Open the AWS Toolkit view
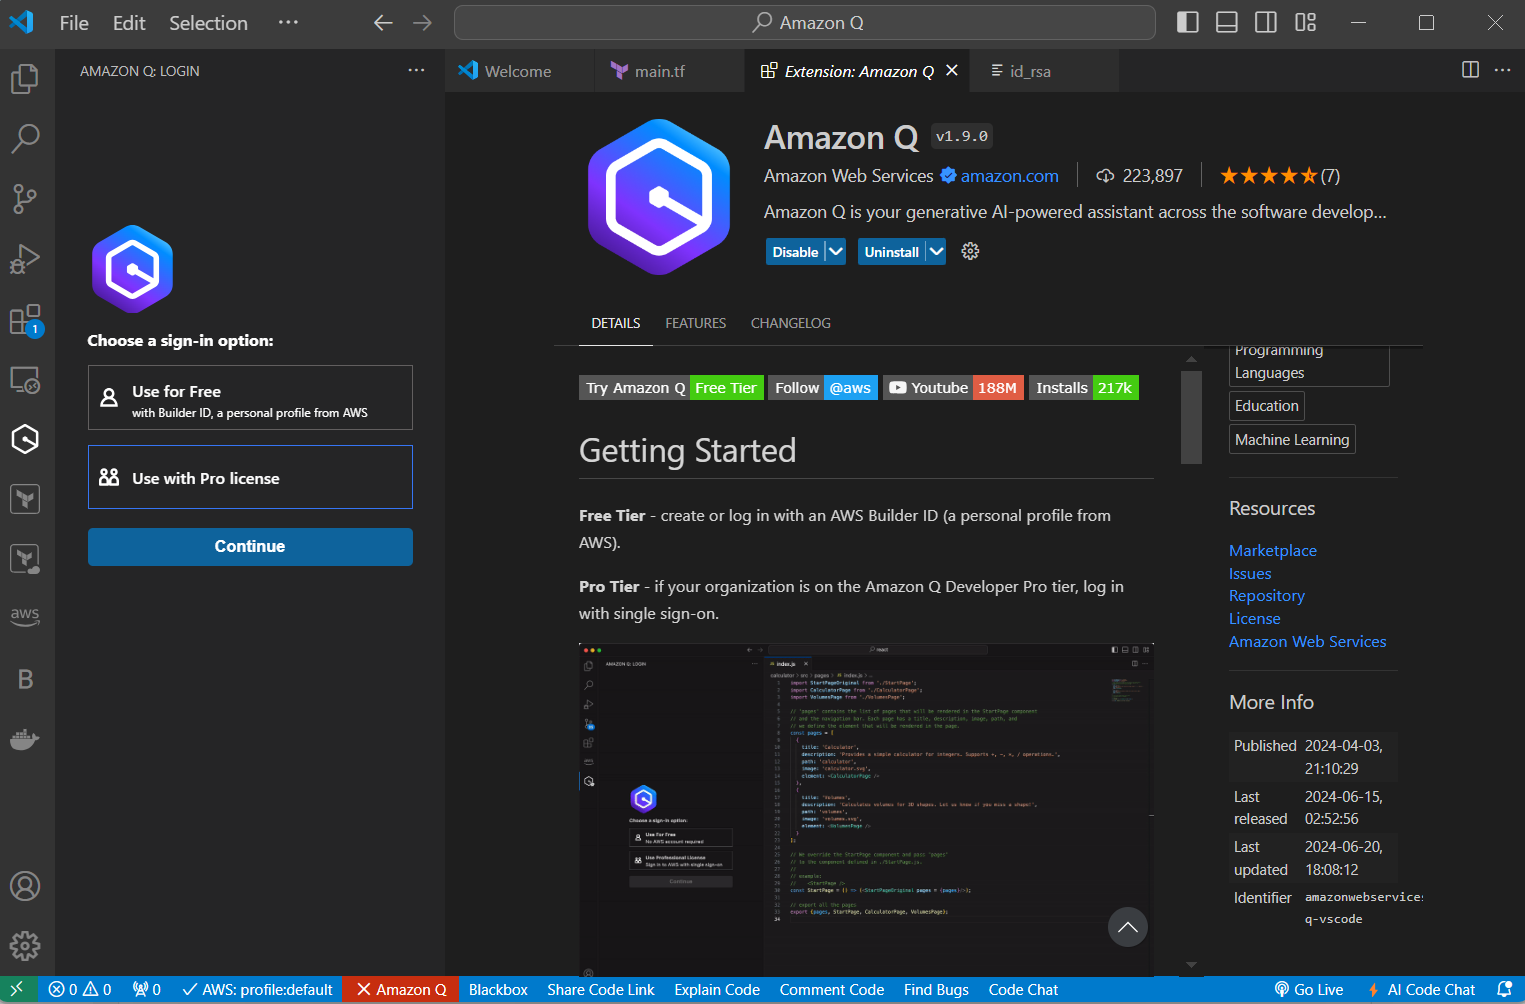Screen dimensions: 1525x1004 pyautogui.click(x=25, y=616)
